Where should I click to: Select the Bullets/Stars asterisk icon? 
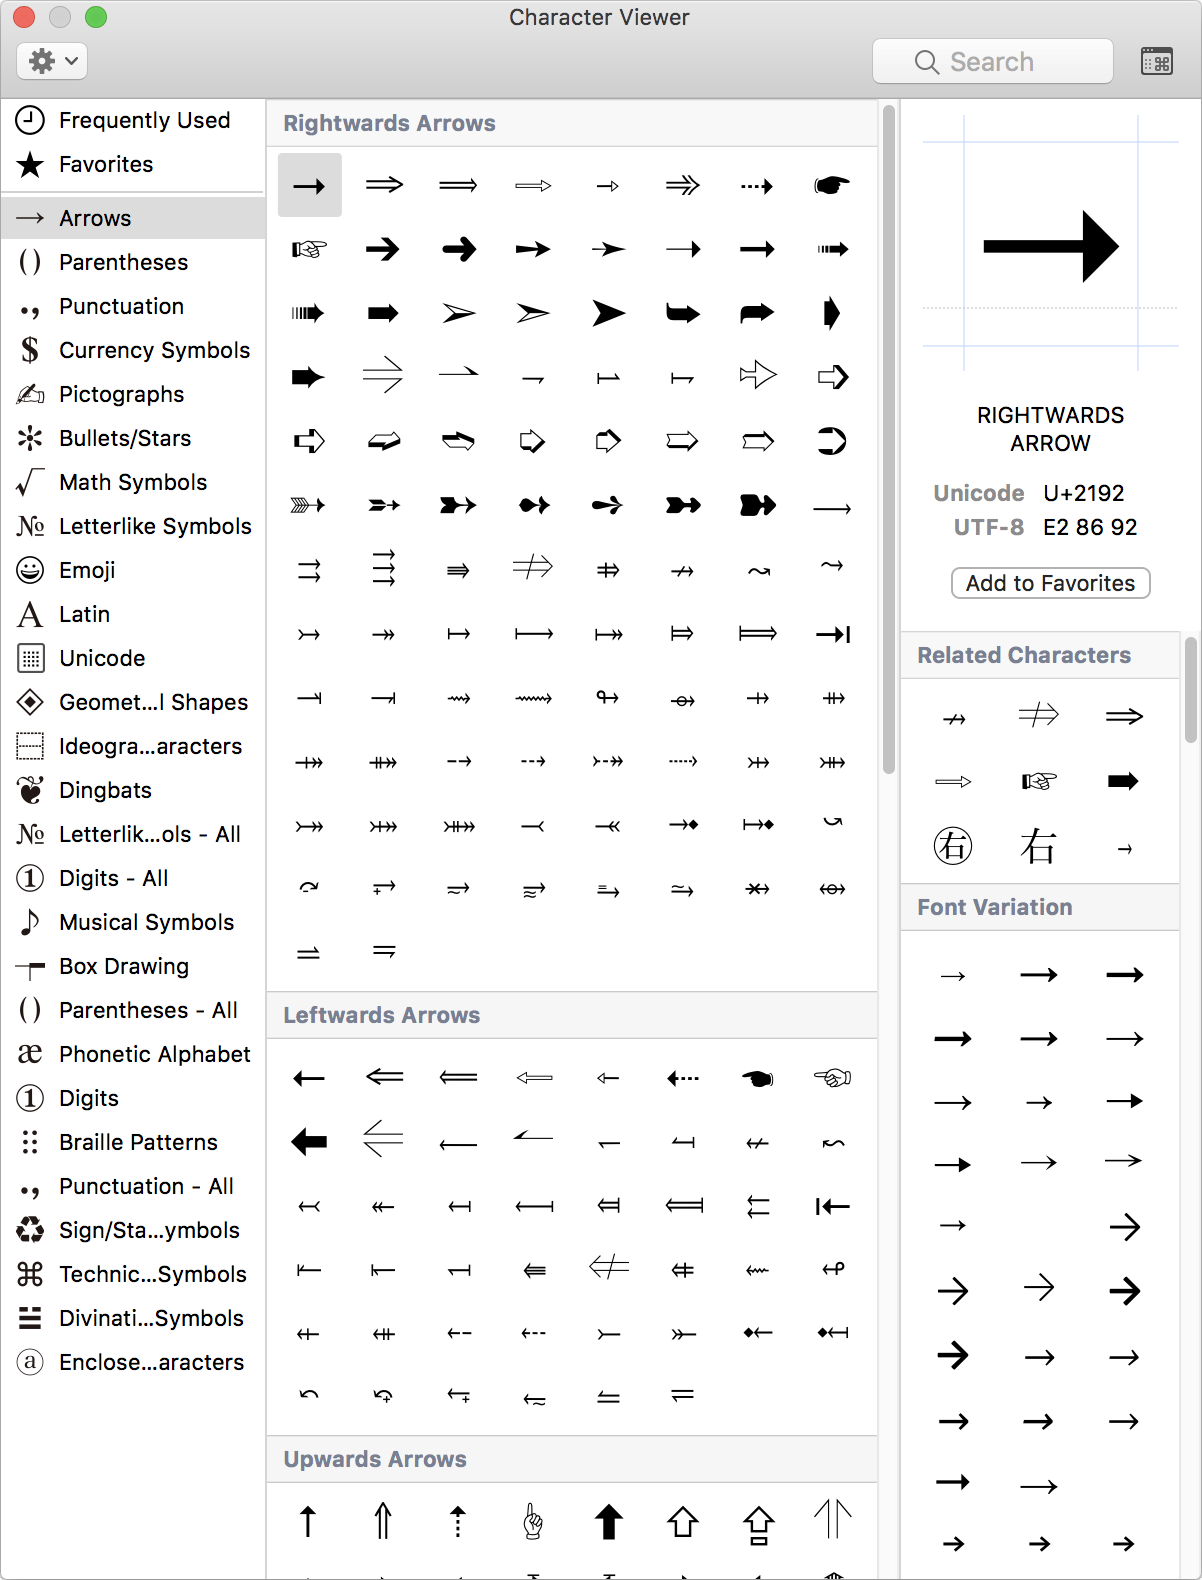[x=29, y=438]
